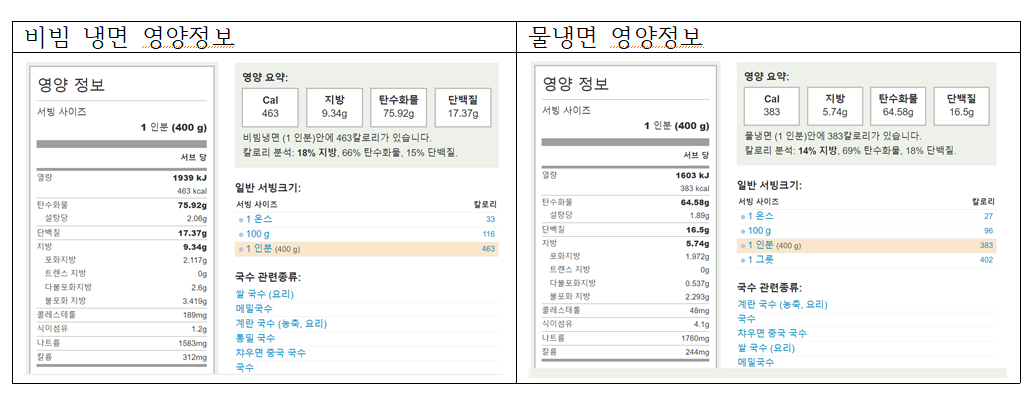Open 계란 국수 (농축, 요리) in 비빔냉면 related list
Image resolution: width=1031 pixels, height=395 pixels.
point(281,323)
